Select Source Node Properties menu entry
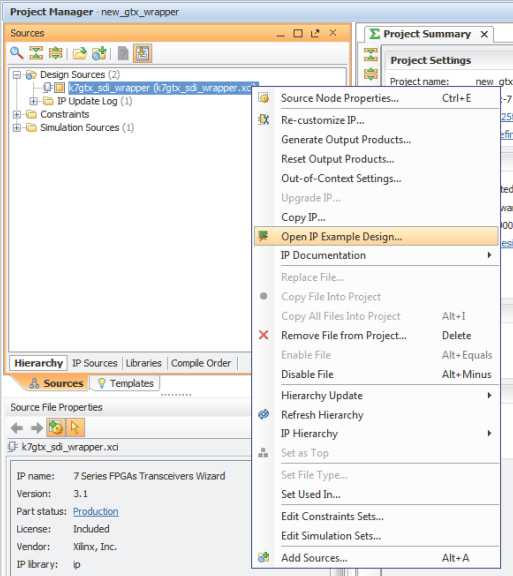Image resolution: width=513 pixels, height=576 pixels. pos(376,98)
